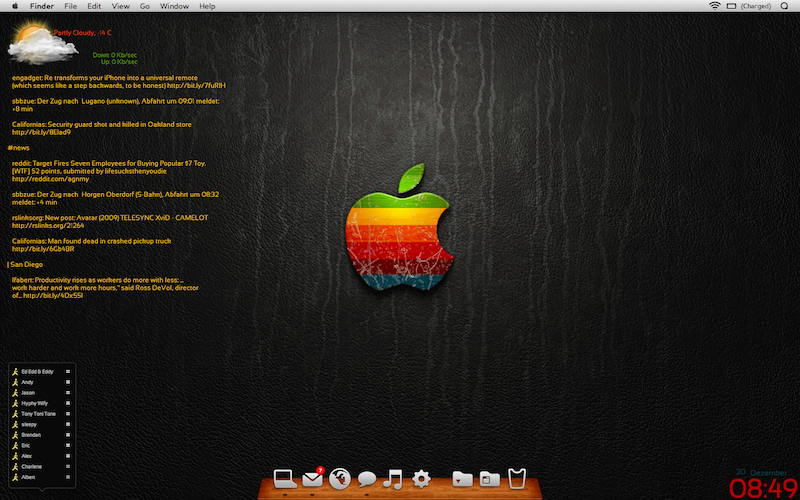Click the San Diego tag text

coord(26,264)
